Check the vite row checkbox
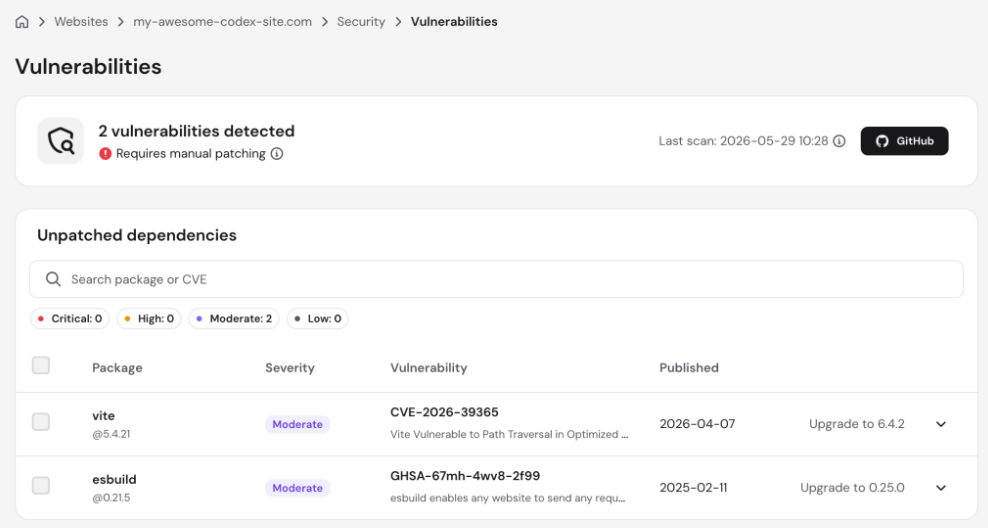Screen dimensions: 988x528 click(41, 422)
